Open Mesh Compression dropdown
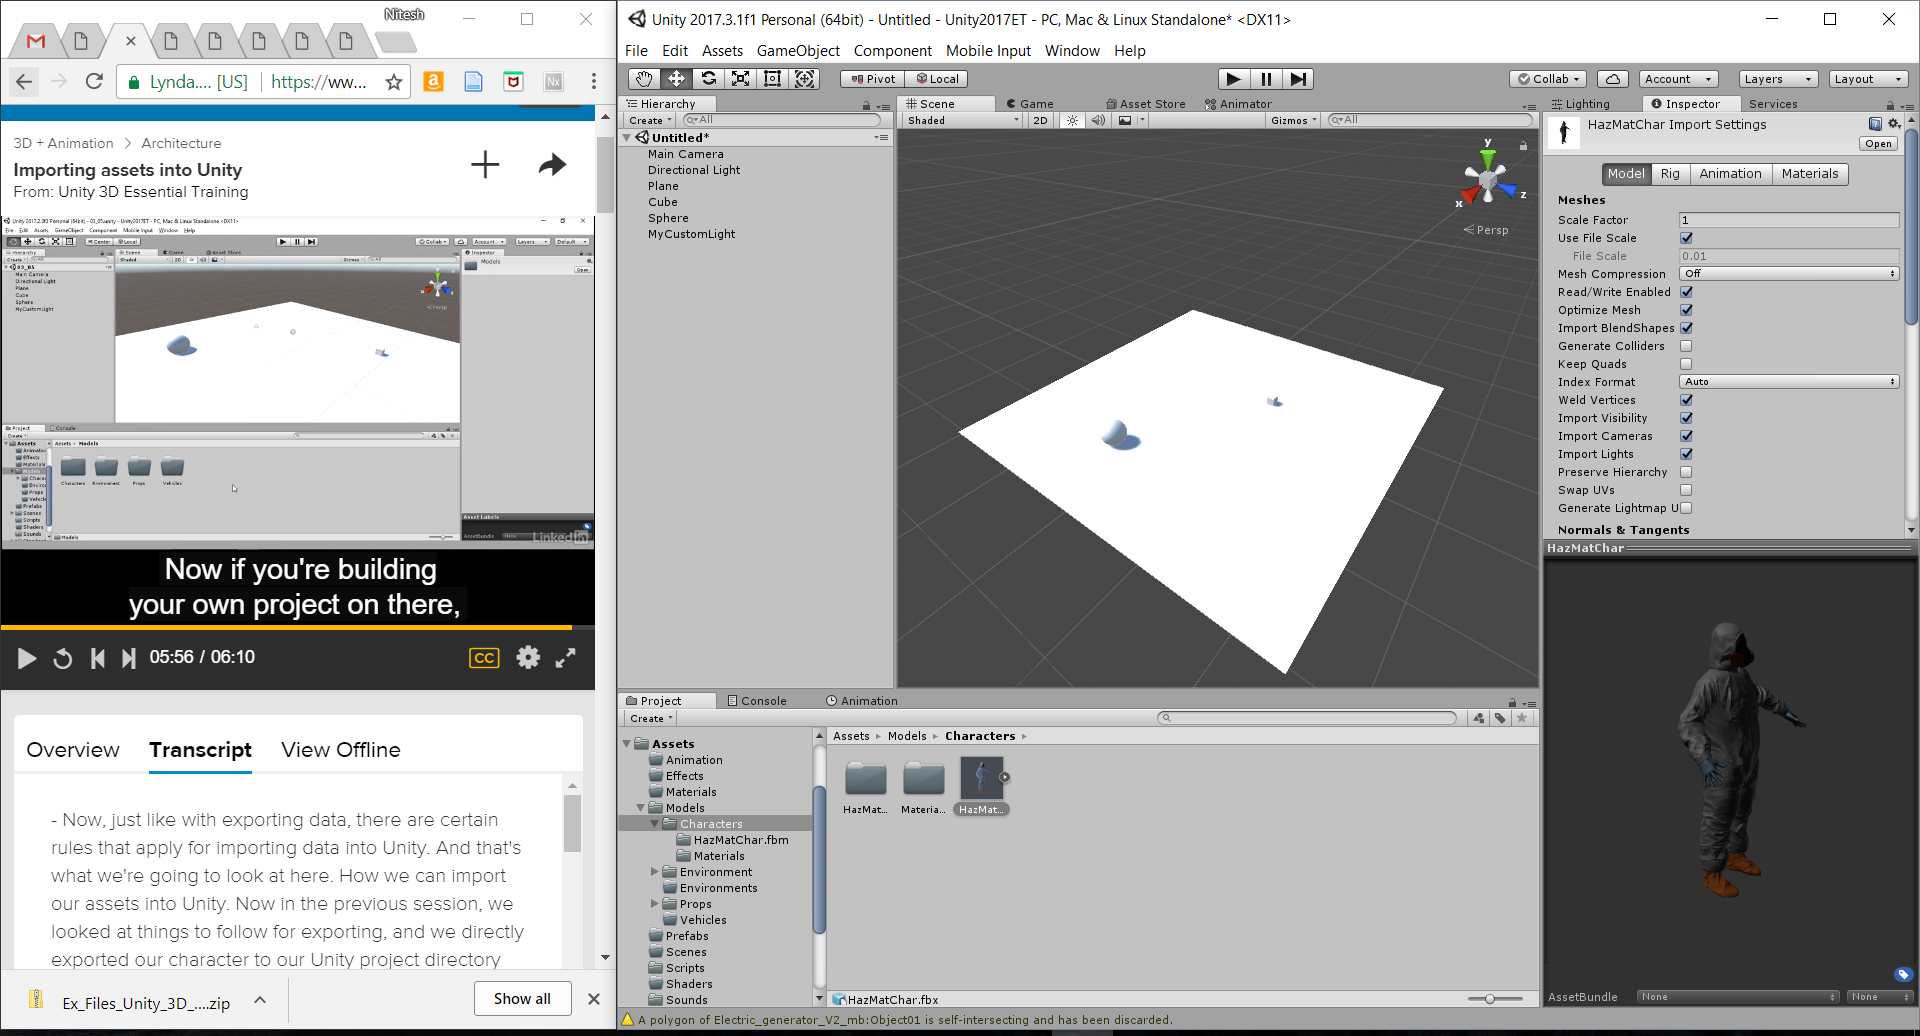1920x1036 pixels. click(1788, 274)
